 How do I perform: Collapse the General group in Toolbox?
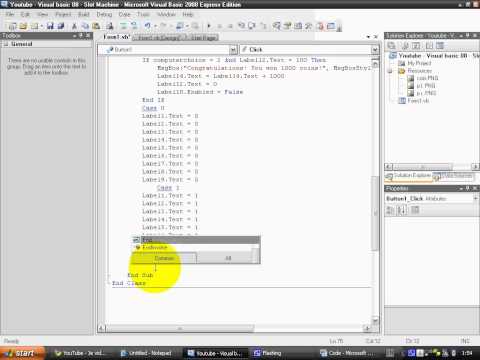pyautogui.click(x=6, y=44)
